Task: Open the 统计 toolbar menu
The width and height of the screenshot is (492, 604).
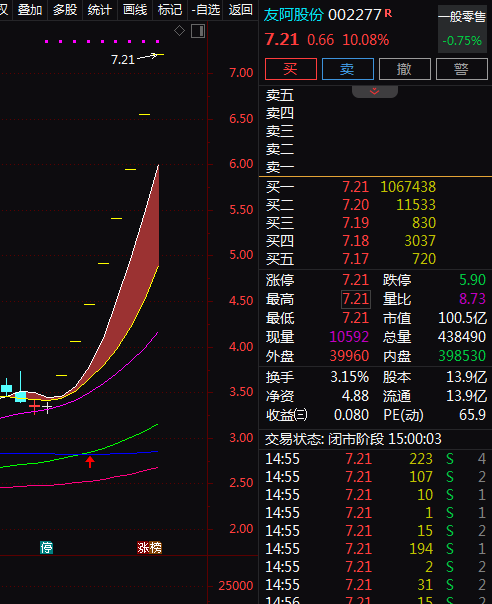Action: pyautogui.click(x=99, y=10)
